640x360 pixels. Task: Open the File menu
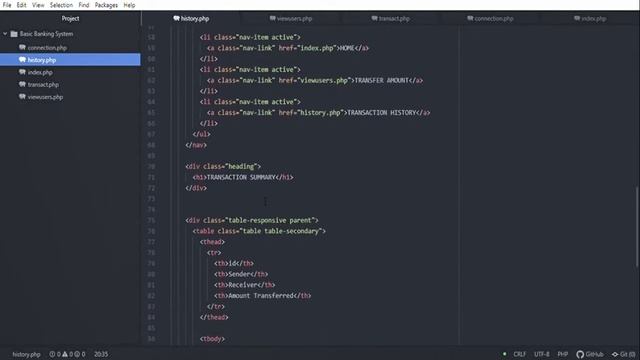click(x=7, y=5)
